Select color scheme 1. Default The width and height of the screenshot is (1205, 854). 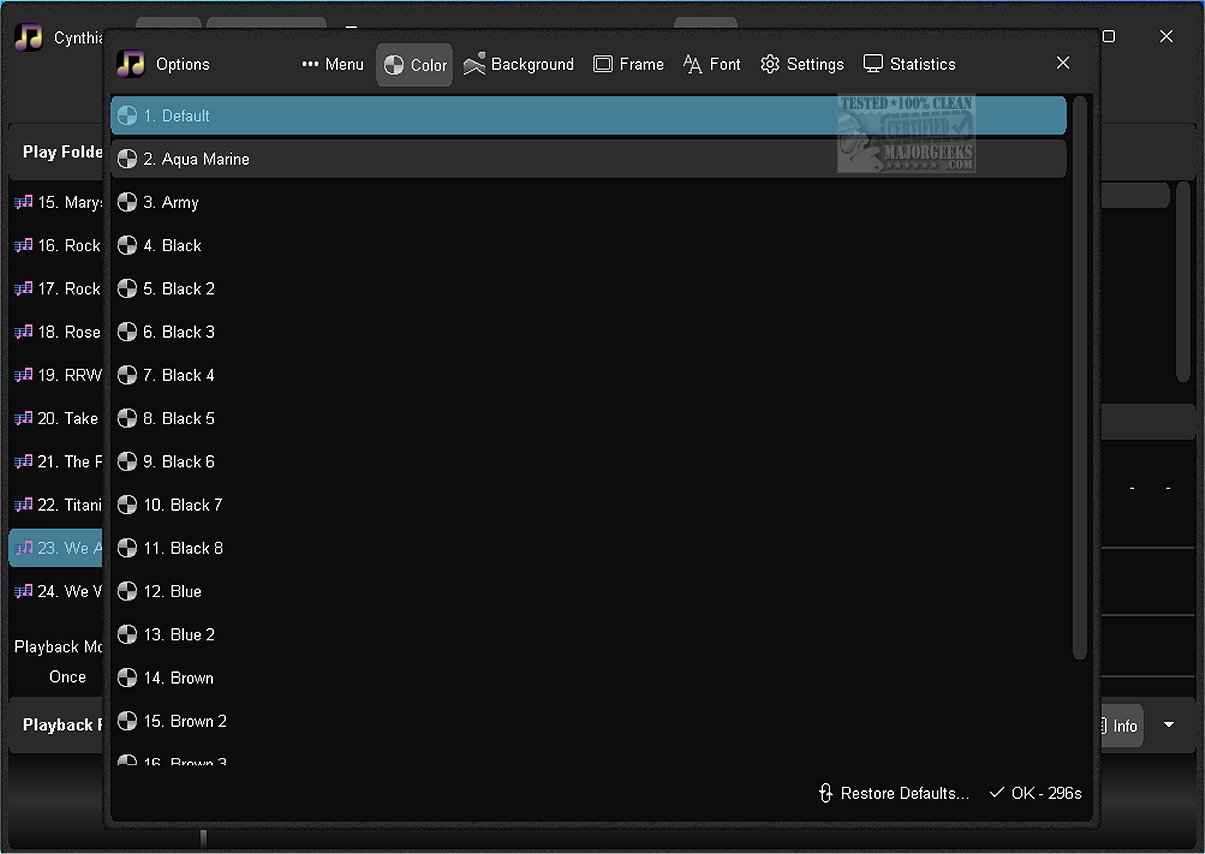(588, 116)
